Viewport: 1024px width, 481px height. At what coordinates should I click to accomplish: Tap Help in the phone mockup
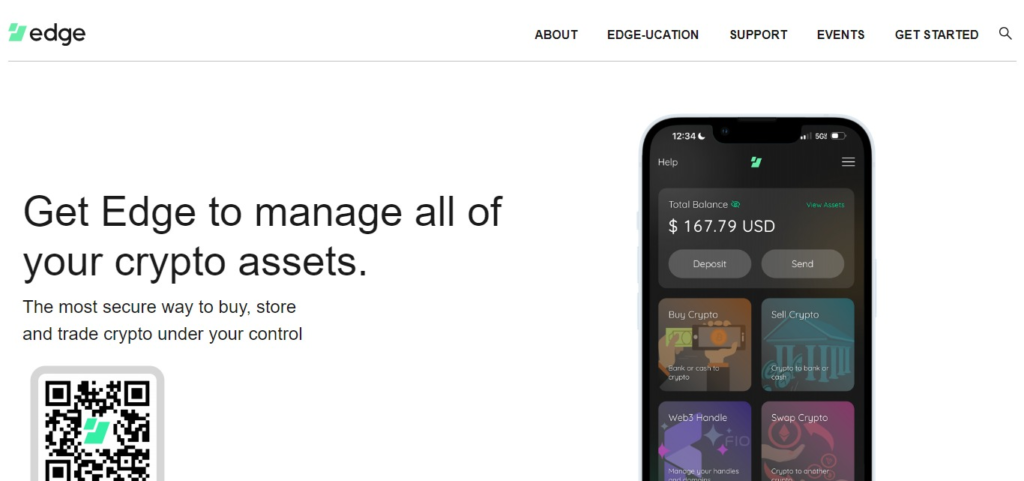pos(668,162)
